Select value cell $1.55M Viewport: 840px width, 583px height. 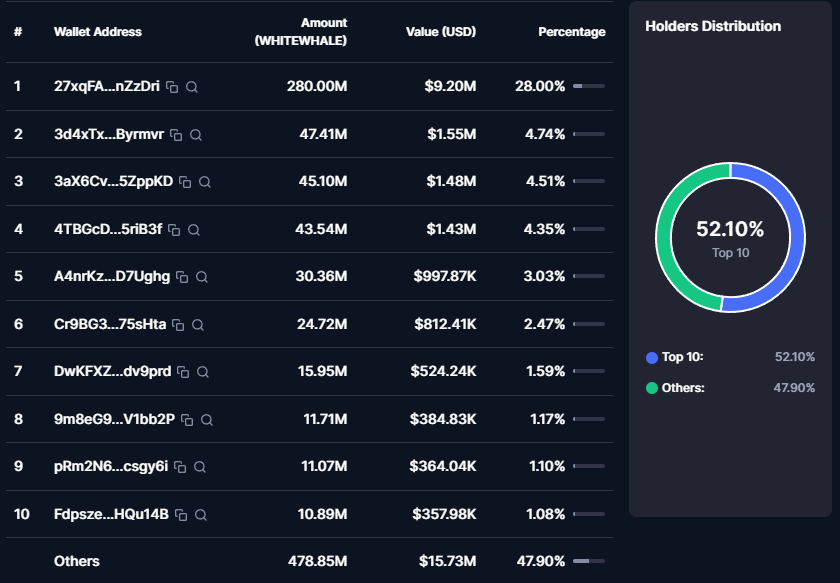point(451,134)
